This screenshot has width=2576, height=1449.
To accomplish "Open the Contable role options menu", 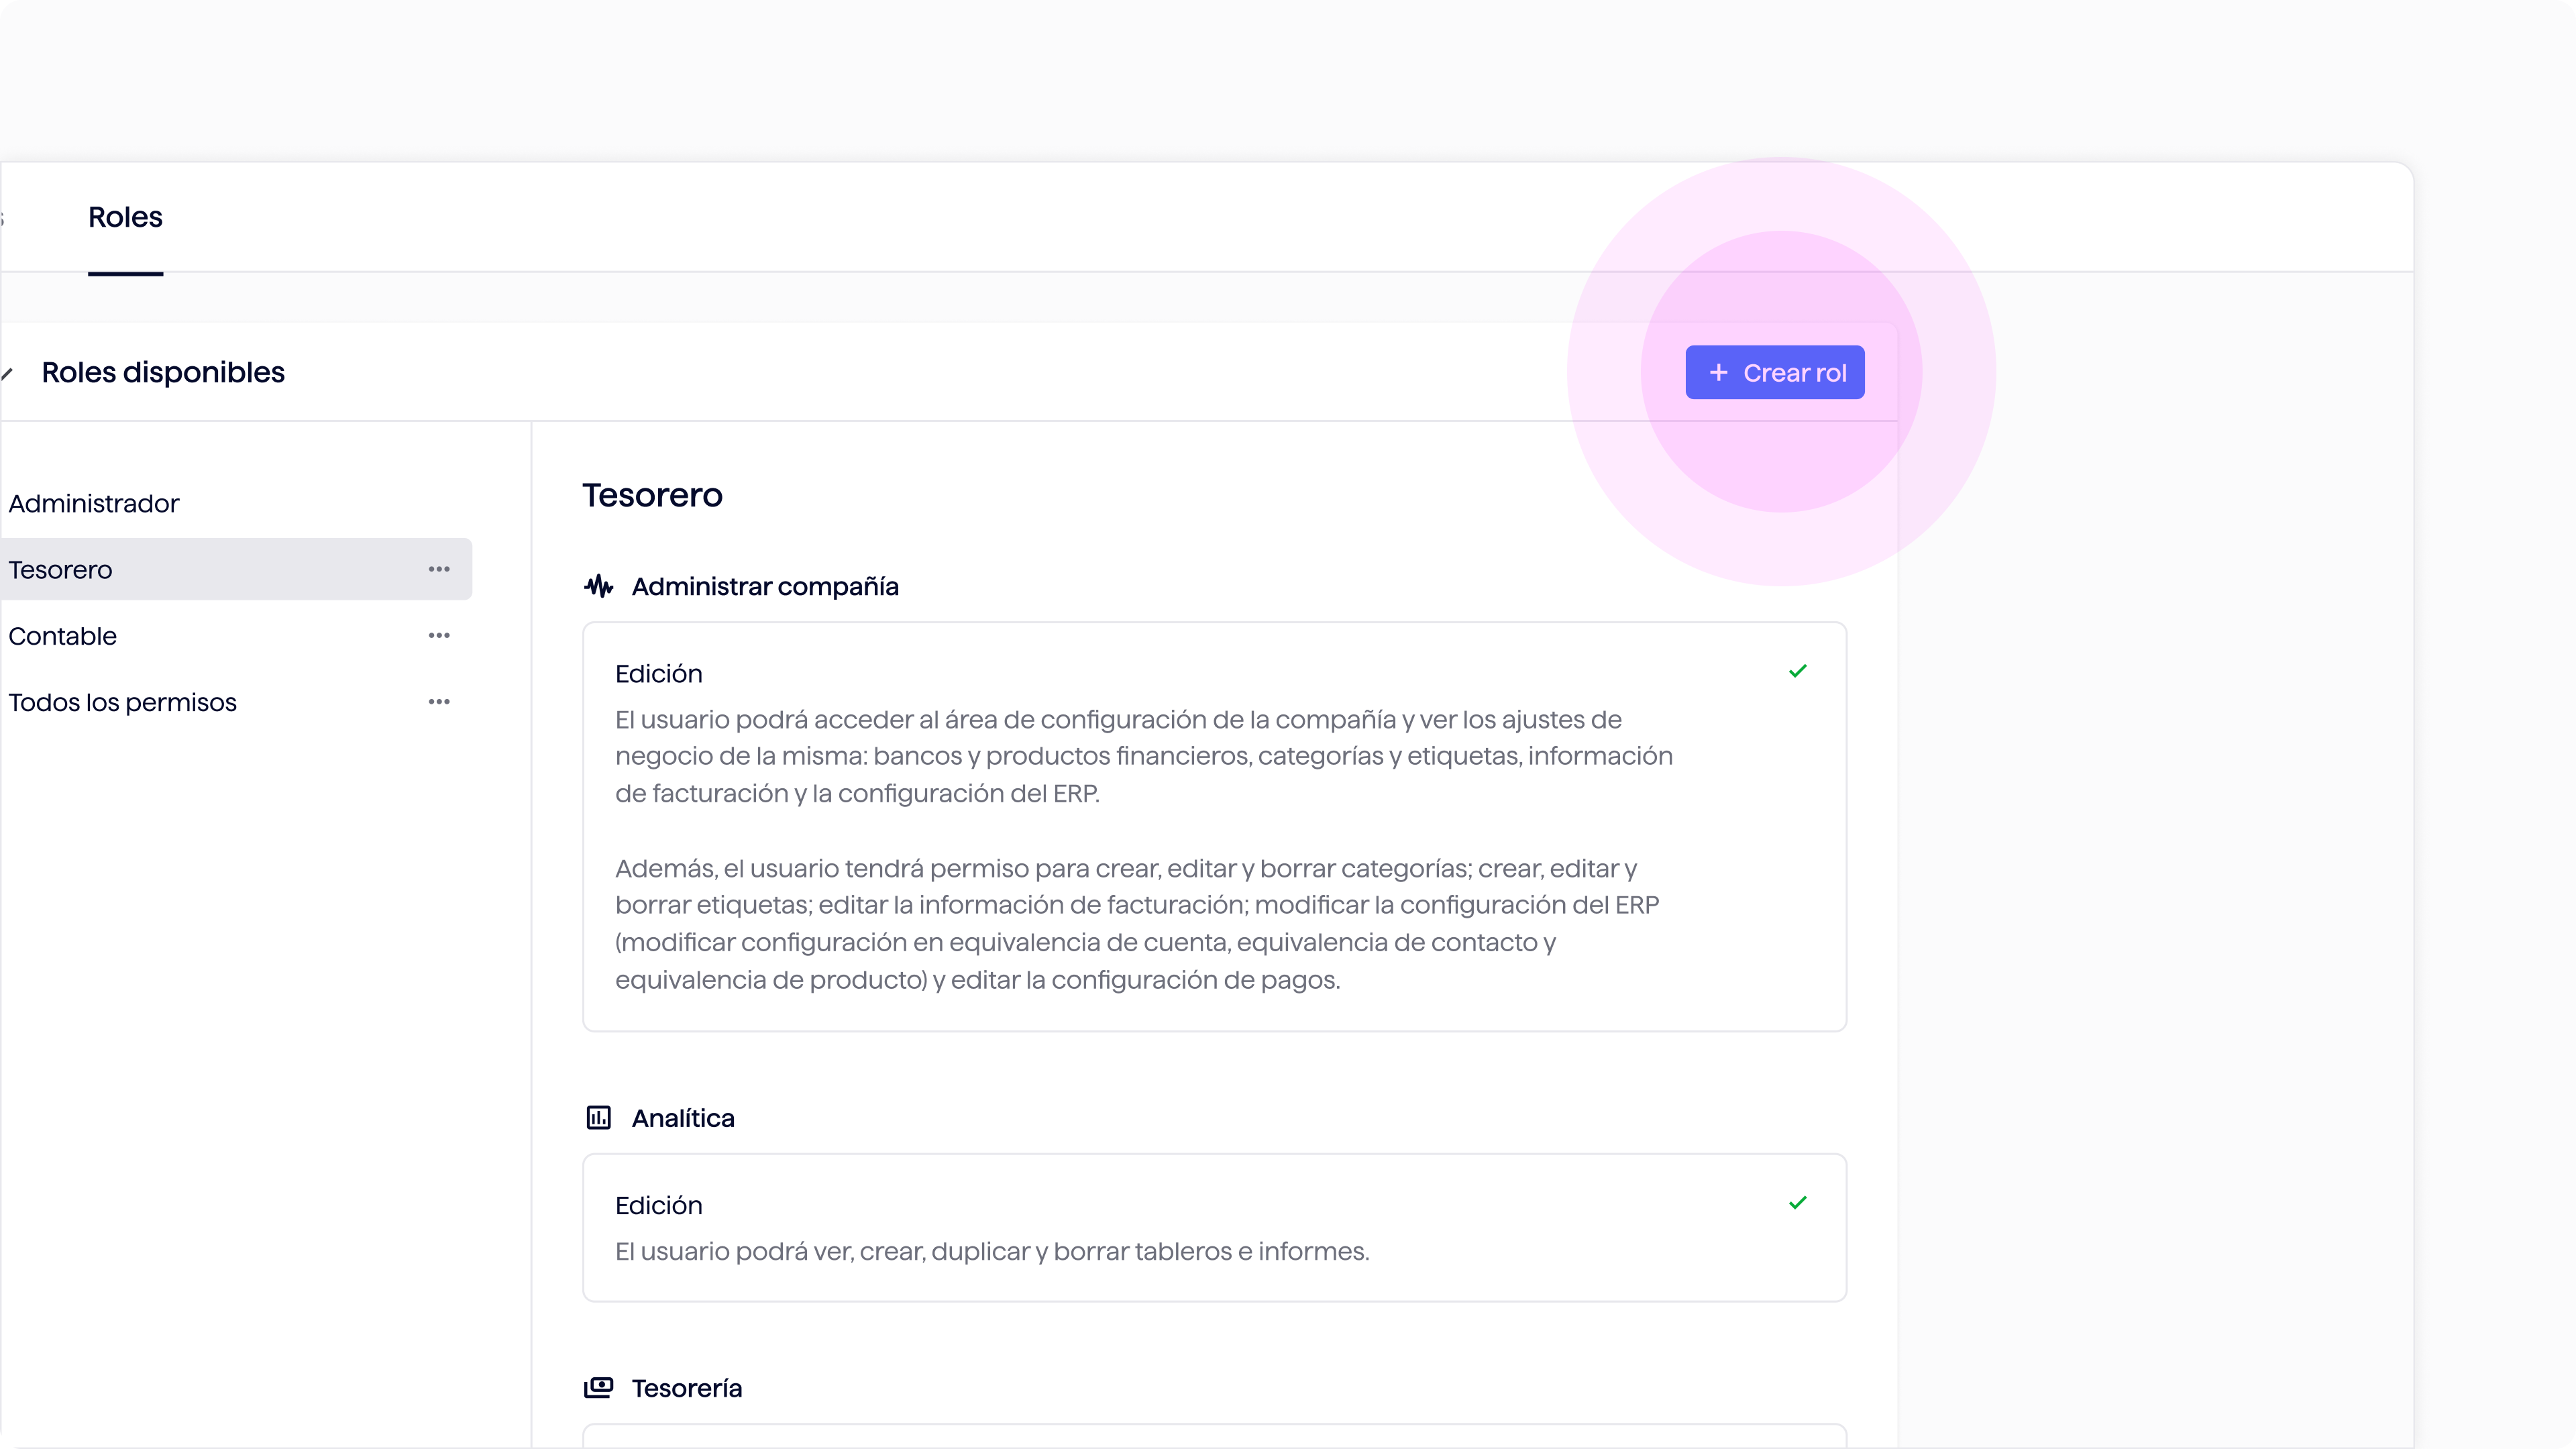I will pyautogui.click(x=439, y=635).
